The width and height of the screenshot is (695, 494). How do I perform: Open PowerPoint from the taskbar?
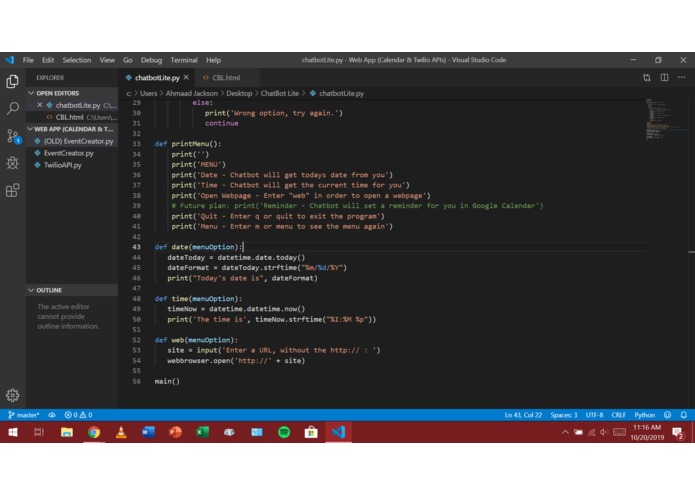click(176, 432)
